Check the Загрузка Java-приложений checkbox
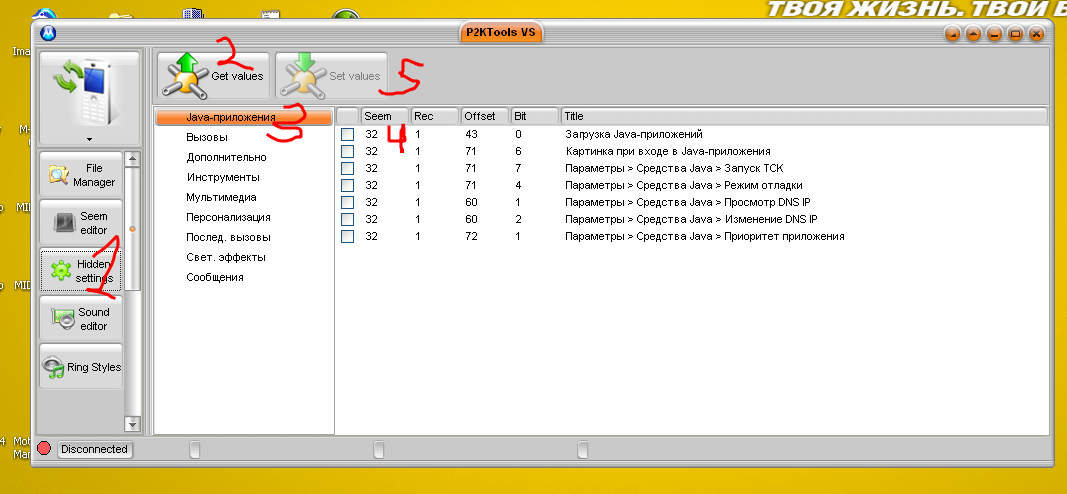Image resolution: width=1067 pixels, height=494 pixels. [x=348, y=134]
